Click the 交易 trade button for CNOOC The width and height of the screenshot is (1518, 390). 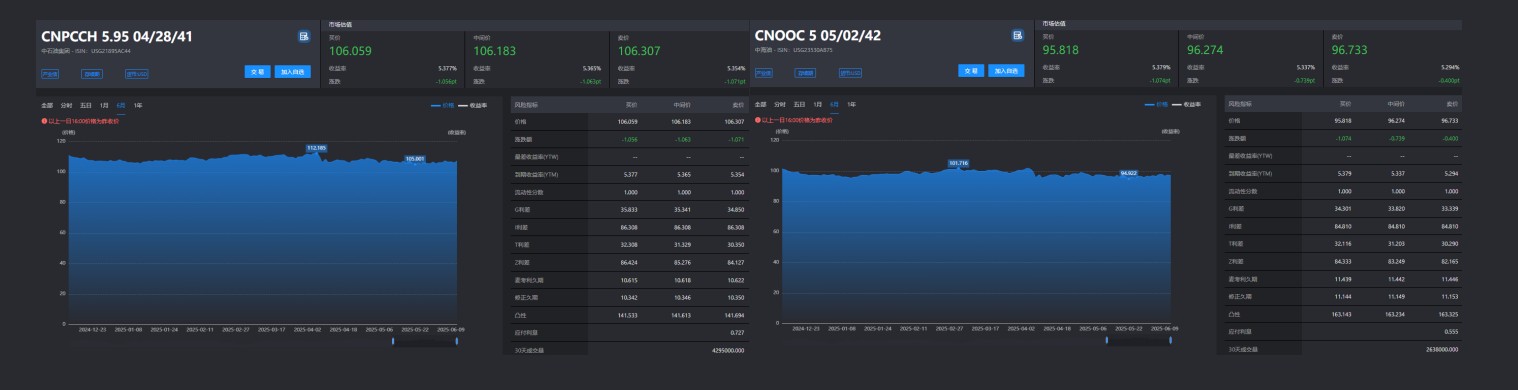tap(971, 71)
